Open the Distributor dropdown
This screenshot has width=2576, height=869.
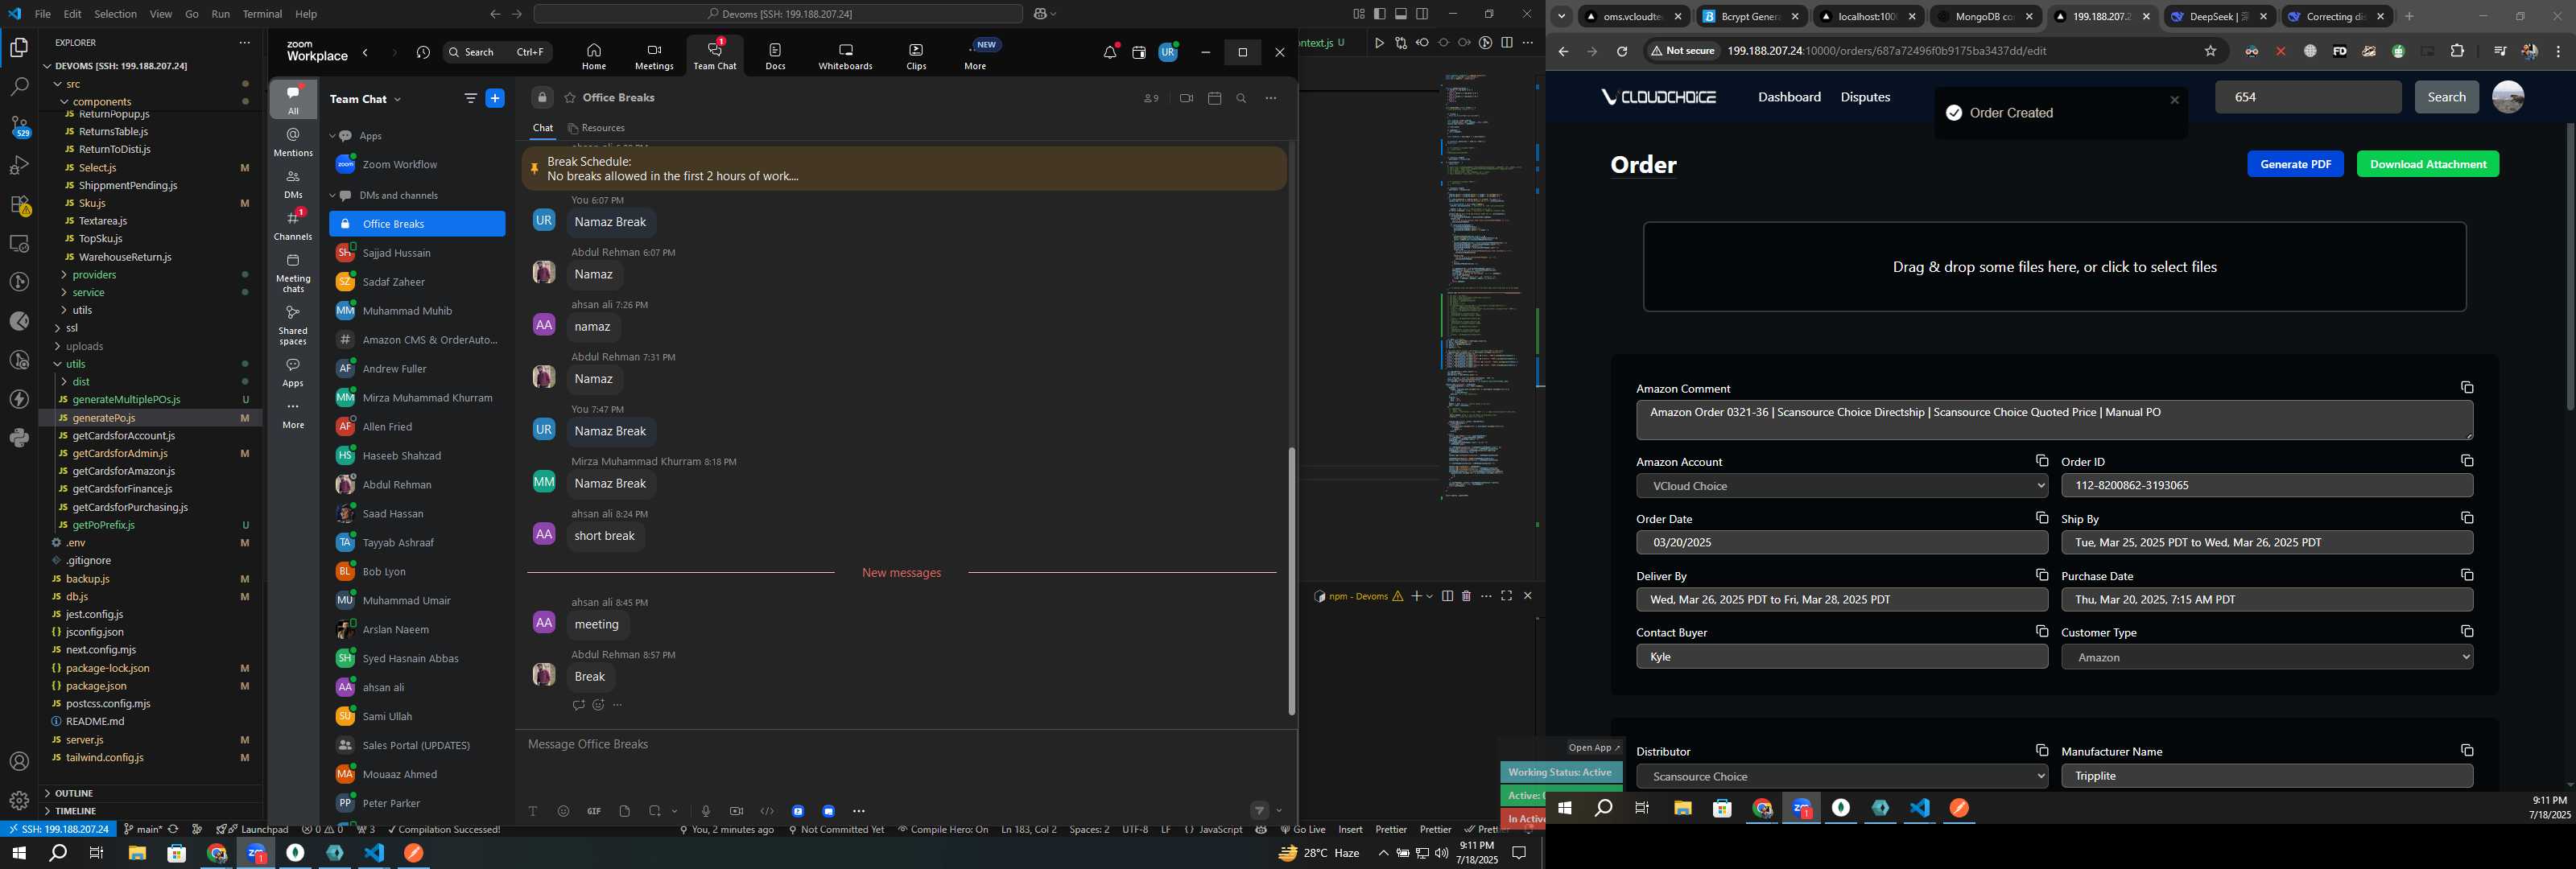click(x=1842, y=776)
